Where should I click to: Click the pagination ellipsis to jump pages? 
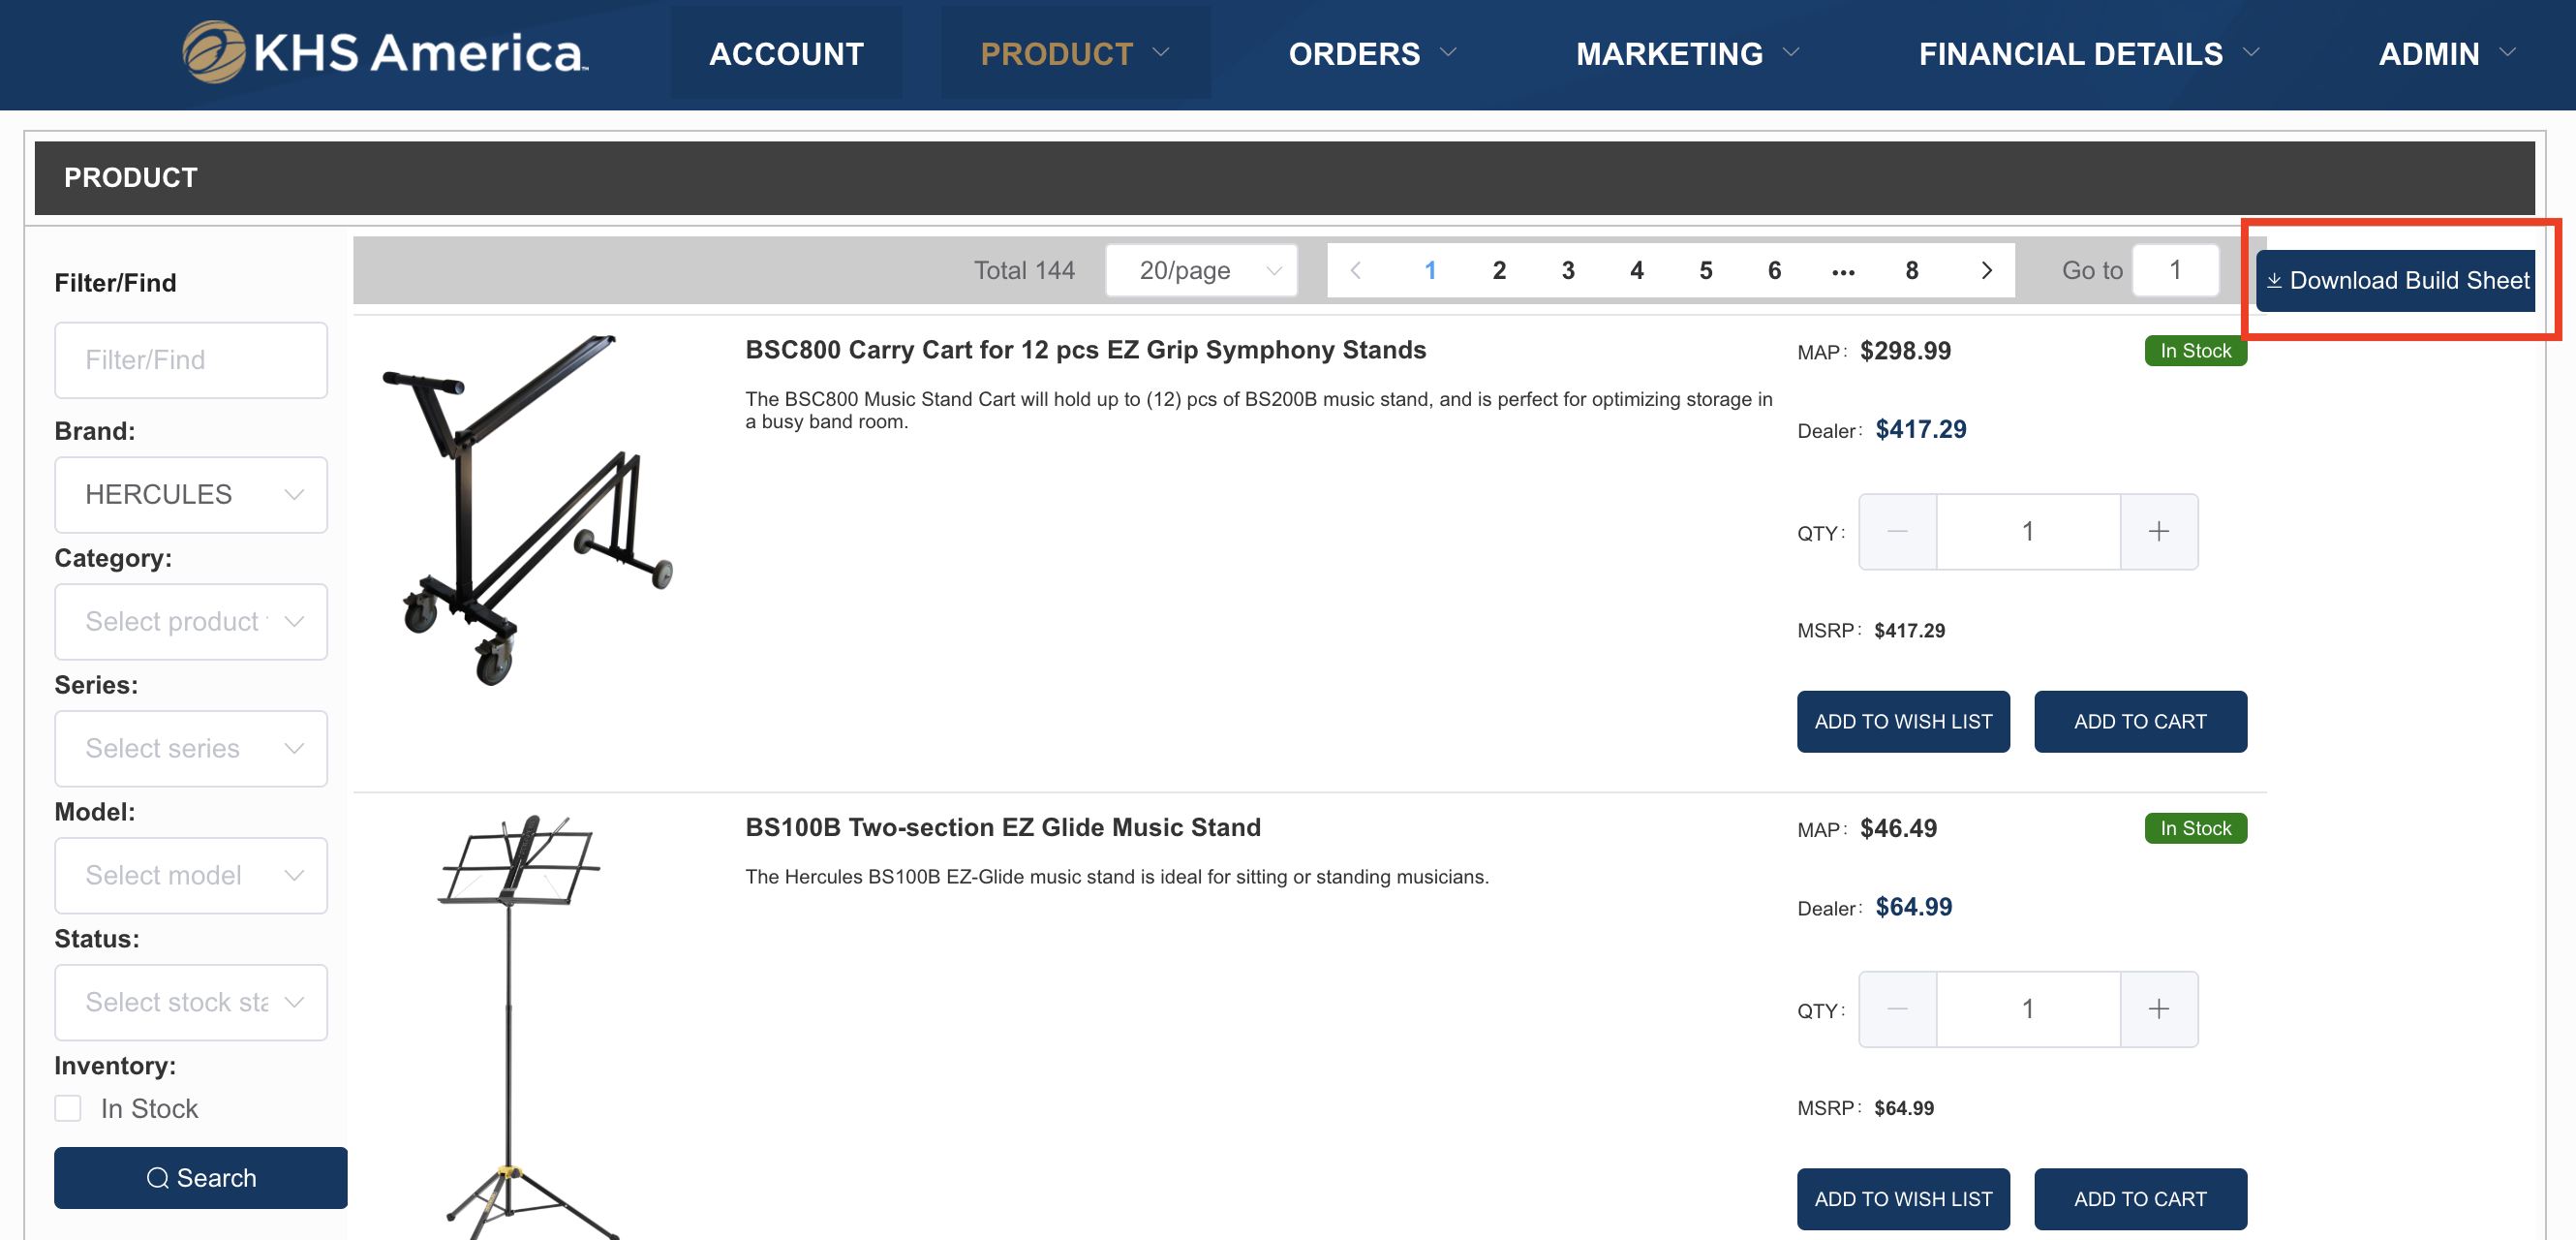pos(1843,270)
